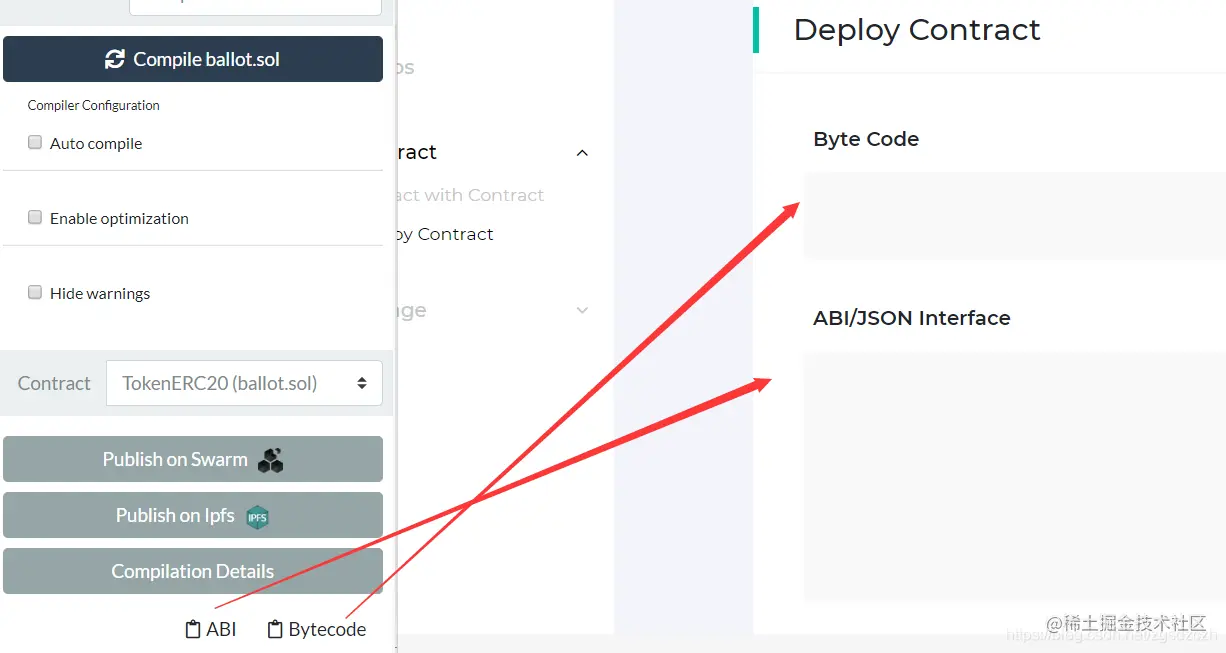Open Compilation Details
Screen dimensions: 1226x653
point(193,571)
